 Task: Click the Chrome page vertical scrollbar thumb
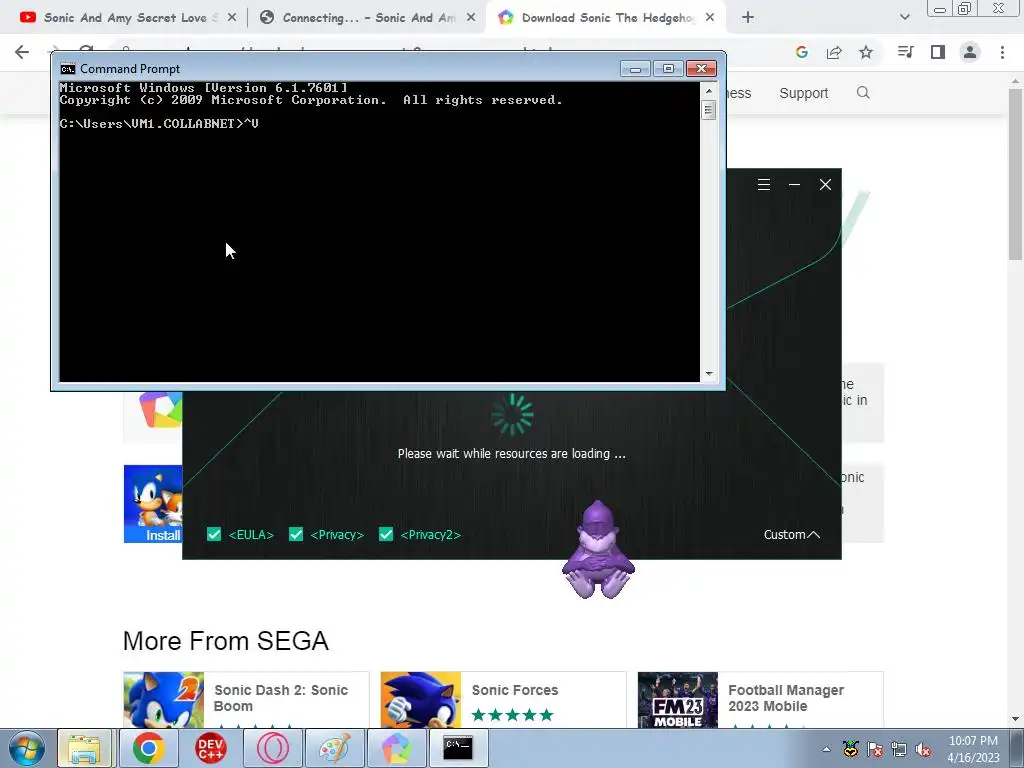point(1015,174)
